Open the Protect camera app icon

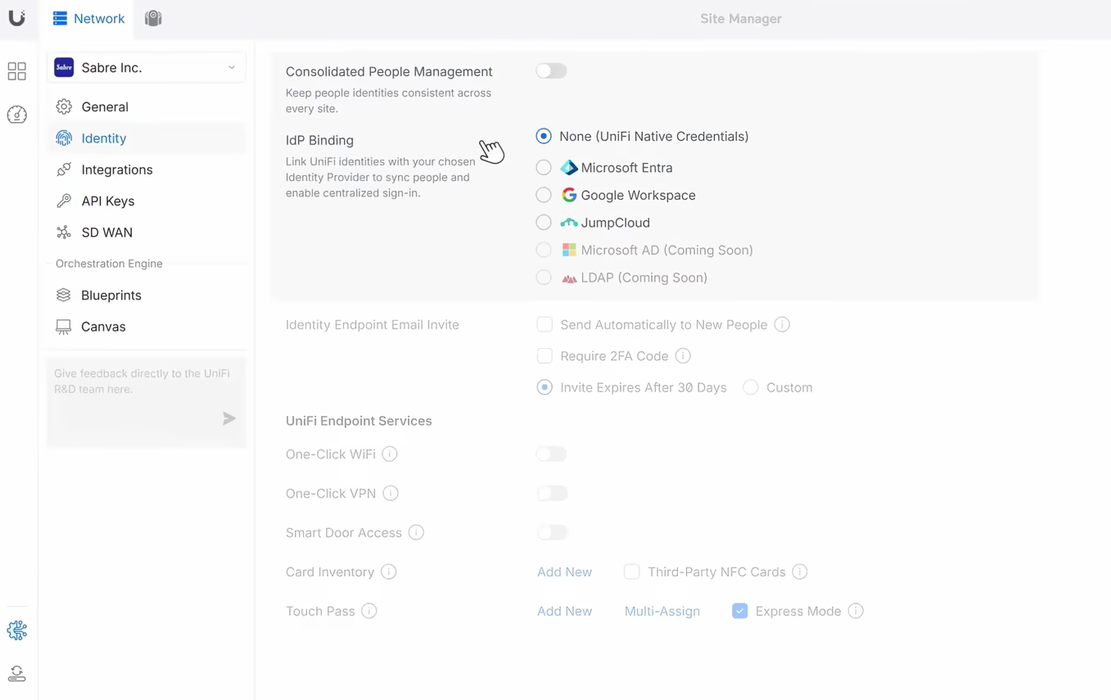click(x=153, y=18)
